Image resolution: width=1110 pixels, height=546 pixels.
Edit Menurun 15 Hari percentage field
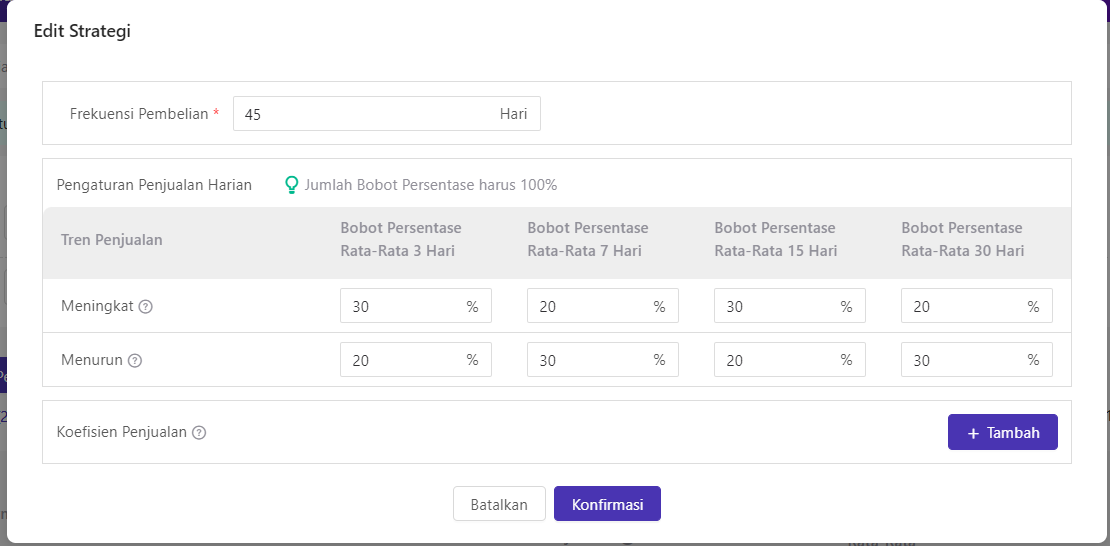(x=774, y=360)
